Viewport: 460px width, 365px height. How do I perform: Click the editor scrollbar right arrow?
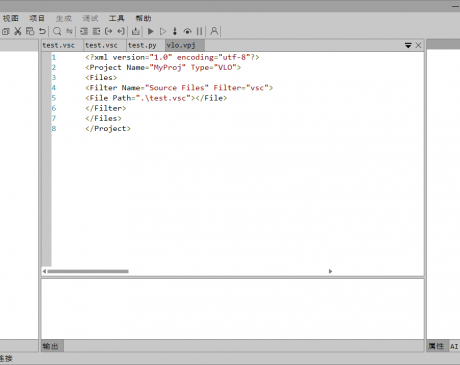(330, 271)
